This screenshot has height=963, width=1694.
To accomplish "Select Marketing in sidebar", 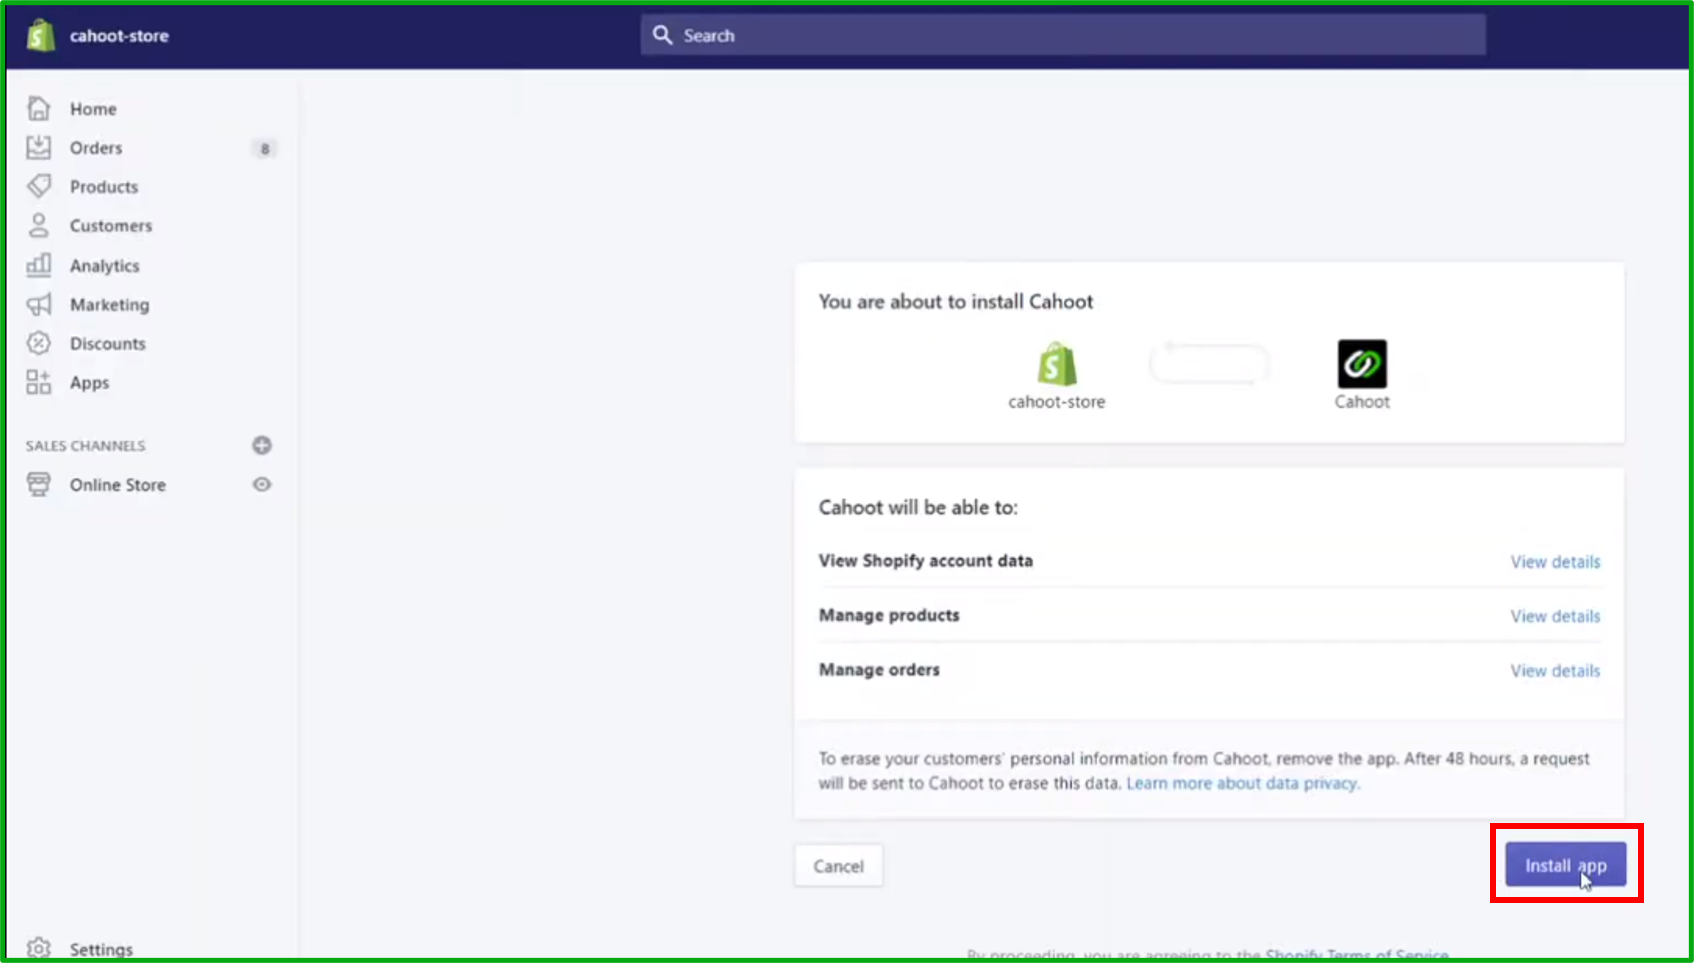I will coord(110,305).
